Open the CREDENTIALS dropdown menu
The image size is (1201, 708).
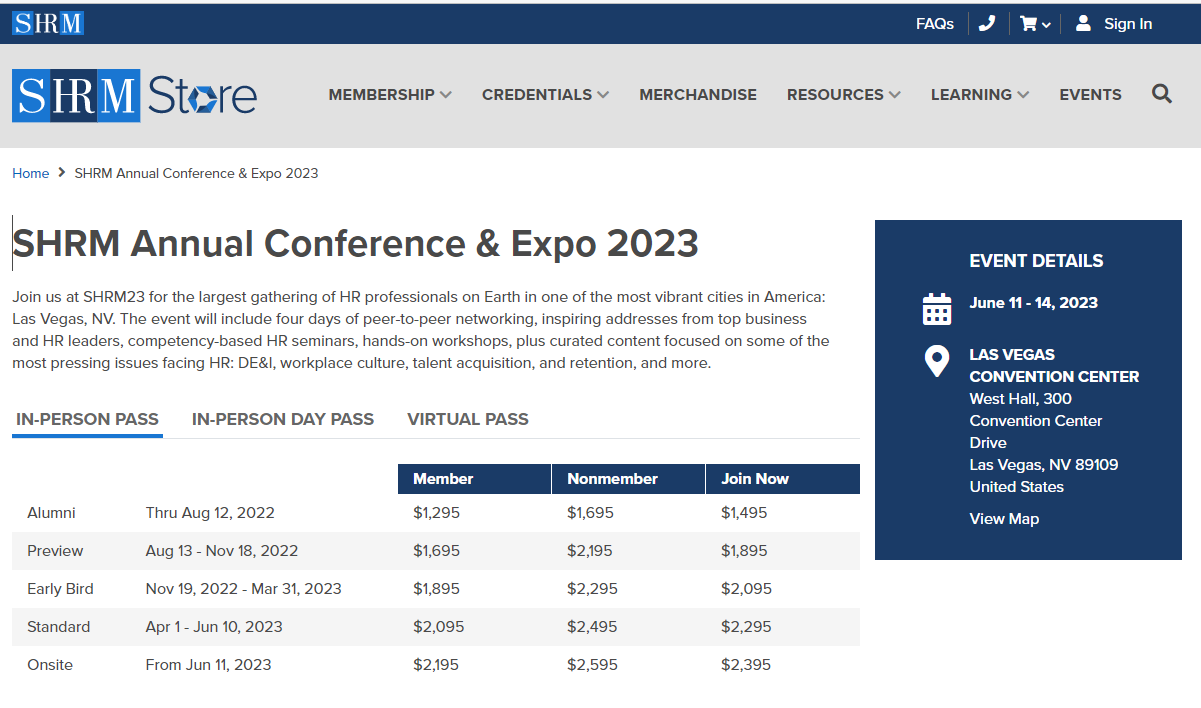(x=545, y=94)
